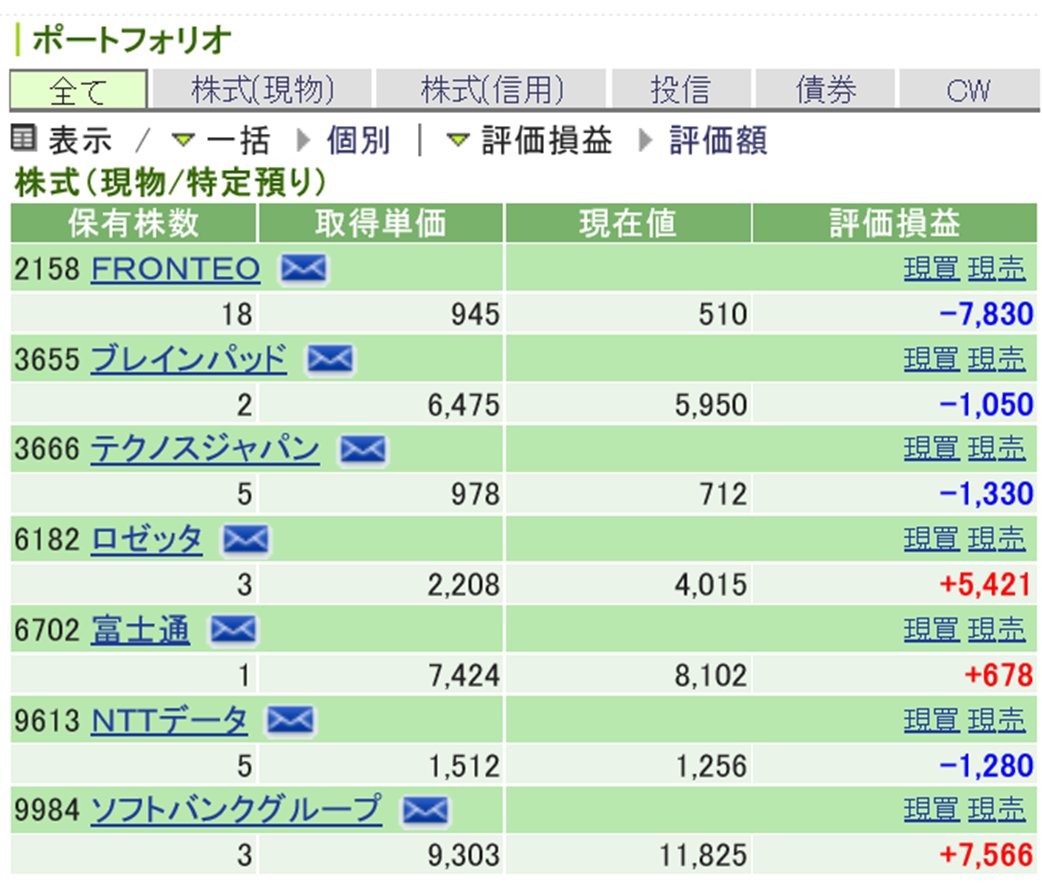Click the 取得単価 column header

point(381,223)
